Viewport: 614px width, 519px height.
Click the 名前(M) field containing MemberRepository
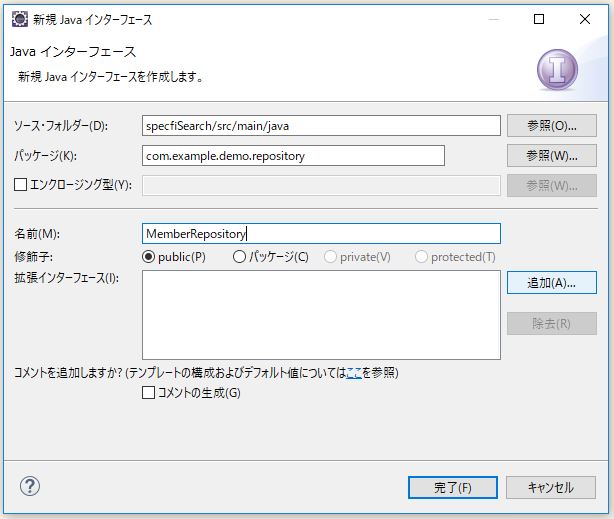(321, 234)
